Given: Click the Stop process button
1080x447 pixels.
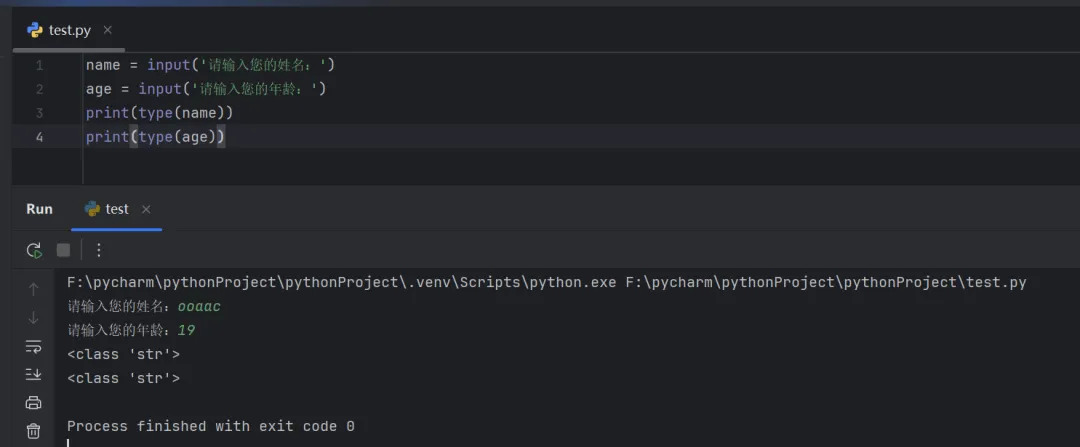Looking at the screenshot, I should tap(64, 250).
